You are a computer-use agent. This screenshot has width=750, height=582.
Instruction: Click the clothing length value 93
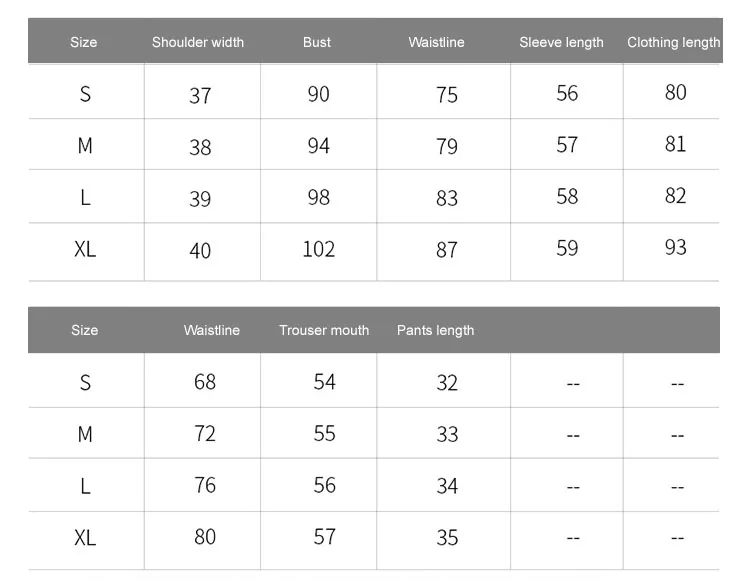pos(676,247)
